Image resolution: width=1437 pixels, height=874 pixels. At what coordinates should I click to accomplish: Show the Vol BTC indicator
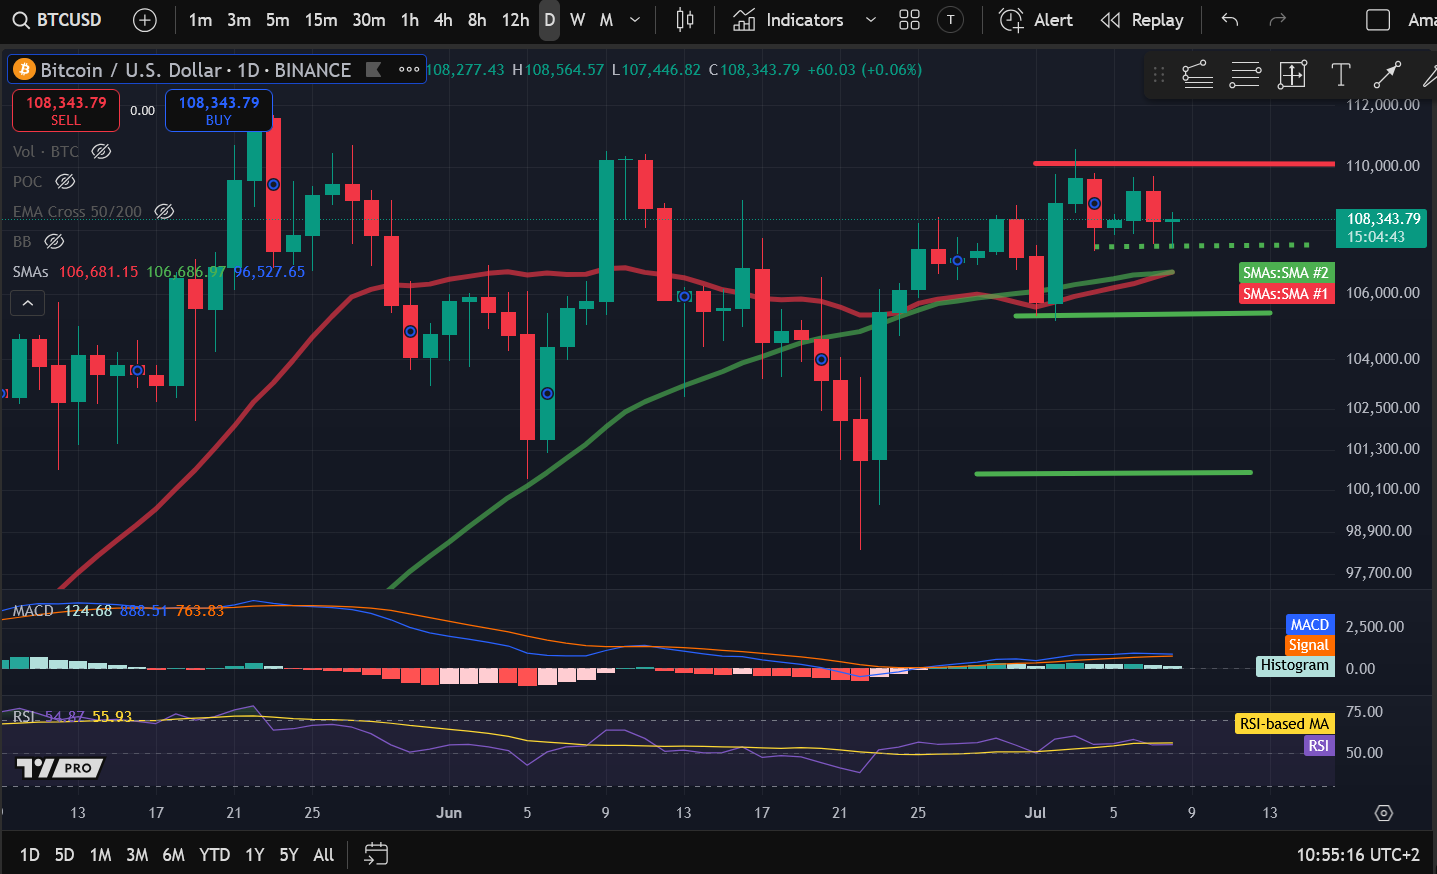(101, 151)
